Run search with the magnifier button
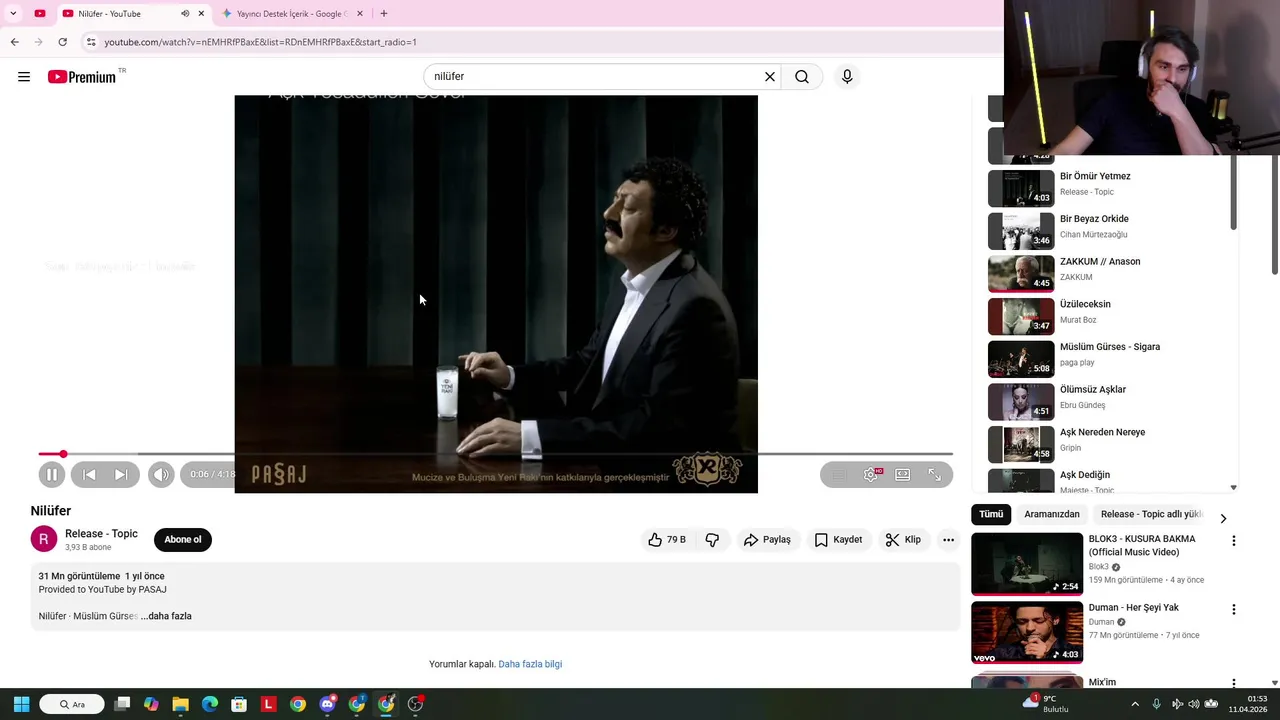This screenshot has width=1280, height=720. (802, 77)
